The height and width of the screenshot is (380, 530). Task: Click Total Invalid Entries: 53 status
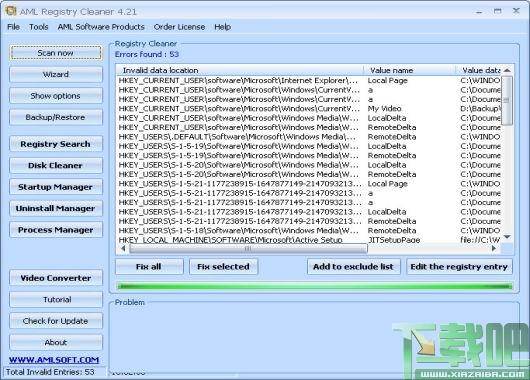50,372
